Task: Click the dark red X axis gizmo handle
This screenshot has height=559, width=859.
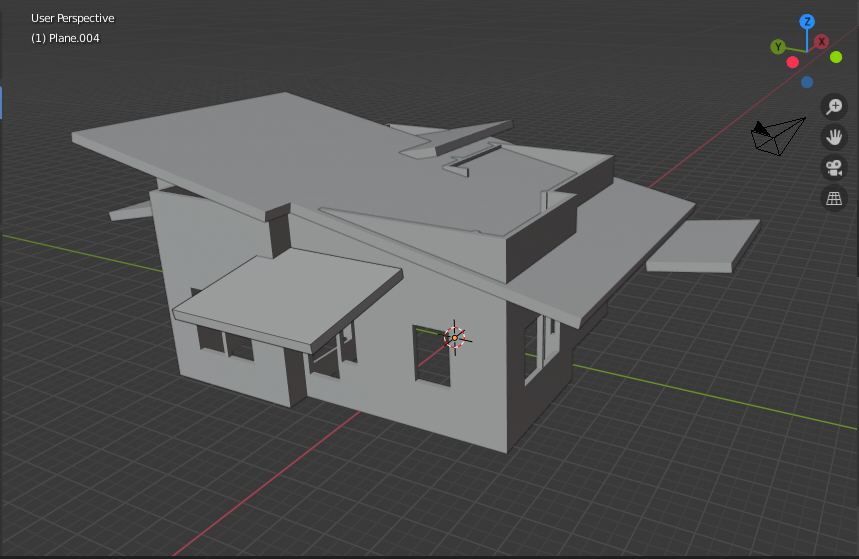Action: (x=821, y=42)
